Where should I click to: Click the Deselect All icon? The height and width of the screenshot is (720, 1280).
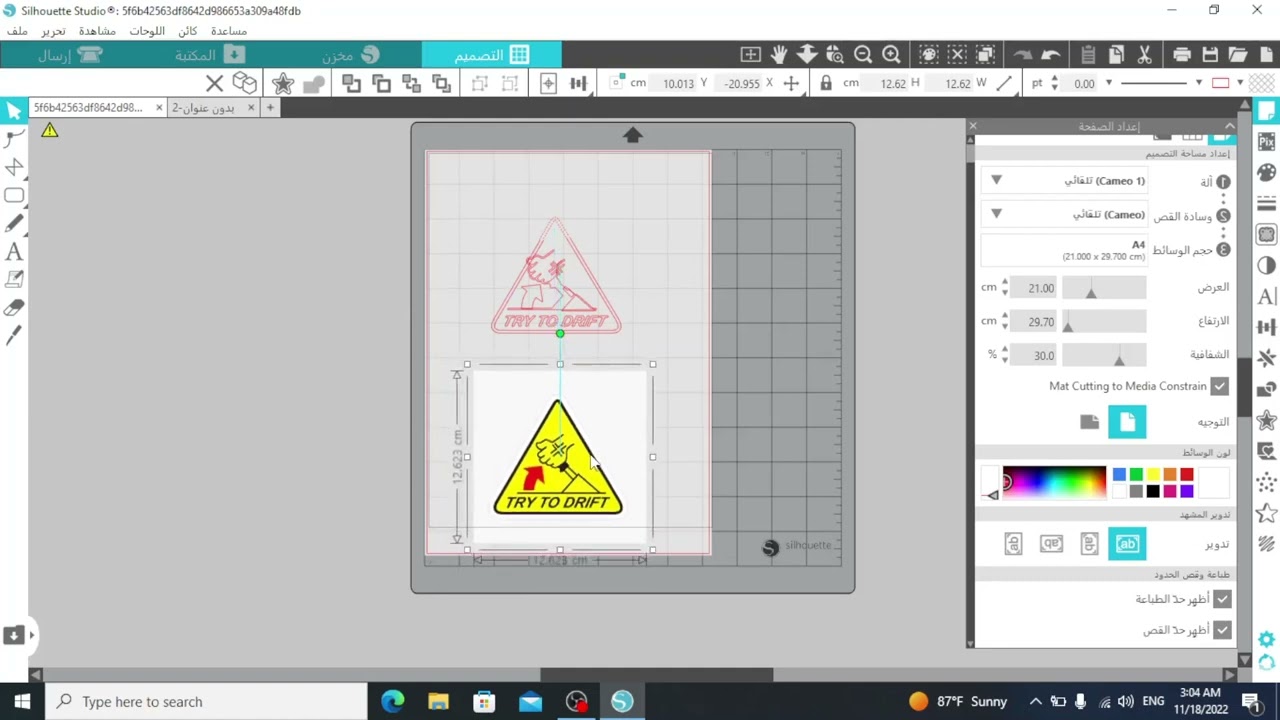957,55
